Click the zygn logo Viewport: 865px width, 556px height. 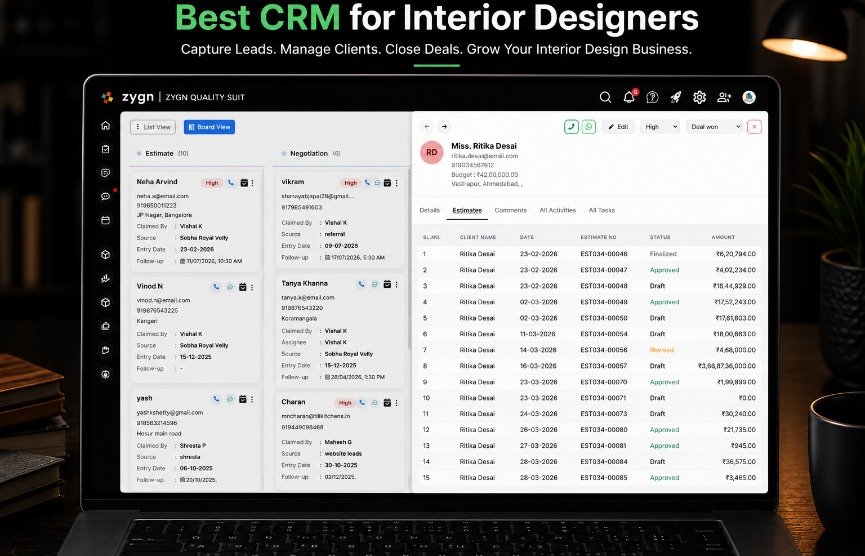128,97
